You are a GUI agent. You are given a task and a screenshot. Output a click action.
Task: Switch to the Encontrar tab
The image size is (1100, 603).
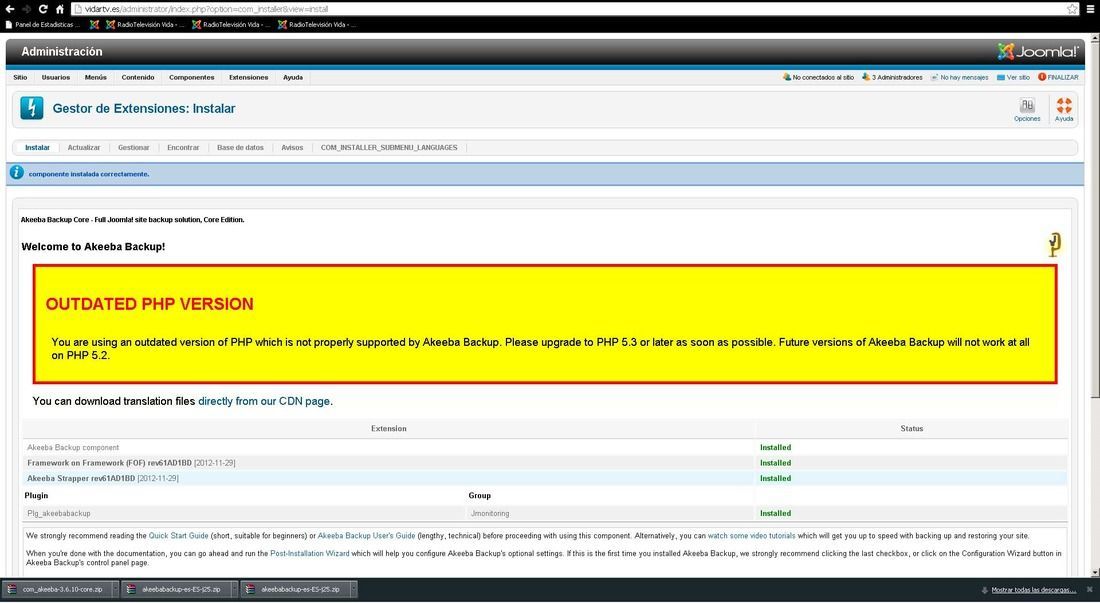click(183, 147)
